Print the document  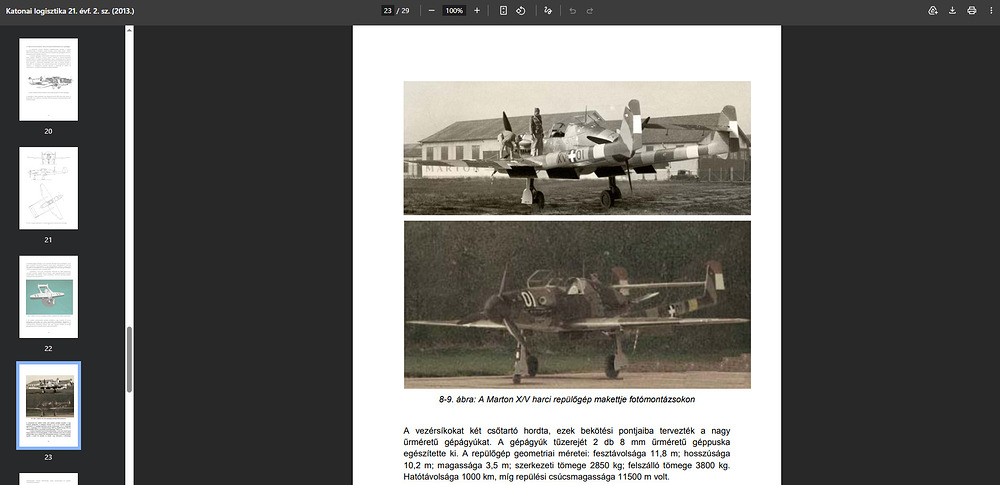click(x=971, y=10)
